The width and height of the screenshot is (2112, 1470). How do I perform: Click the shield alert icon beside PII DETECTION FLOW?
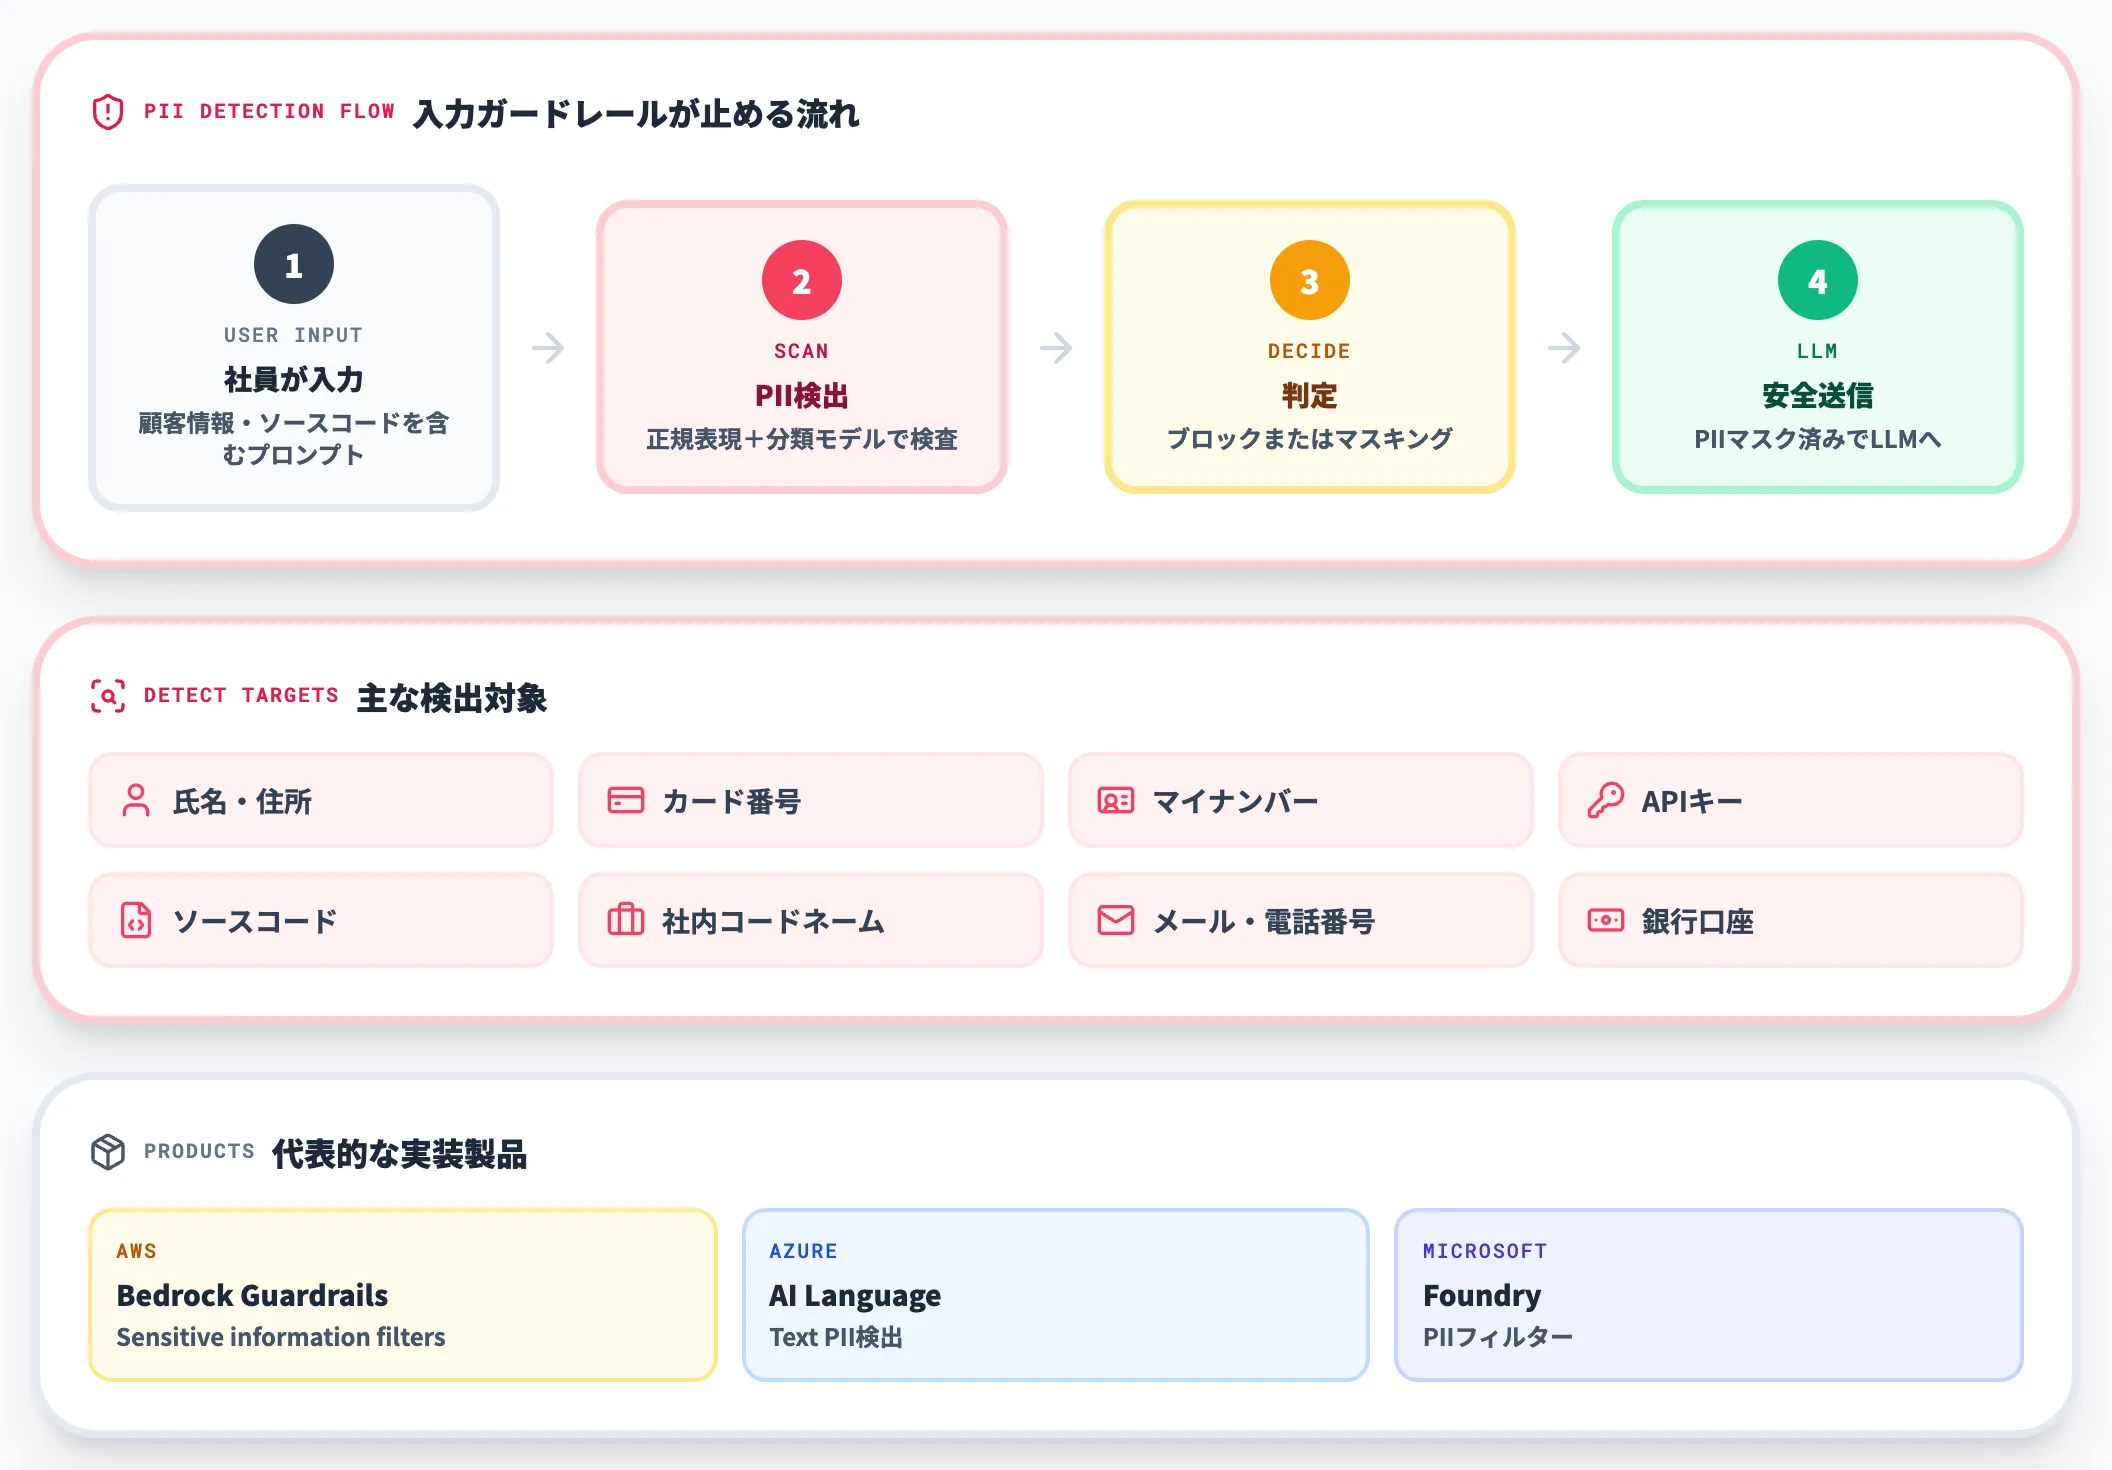point(108,112)
